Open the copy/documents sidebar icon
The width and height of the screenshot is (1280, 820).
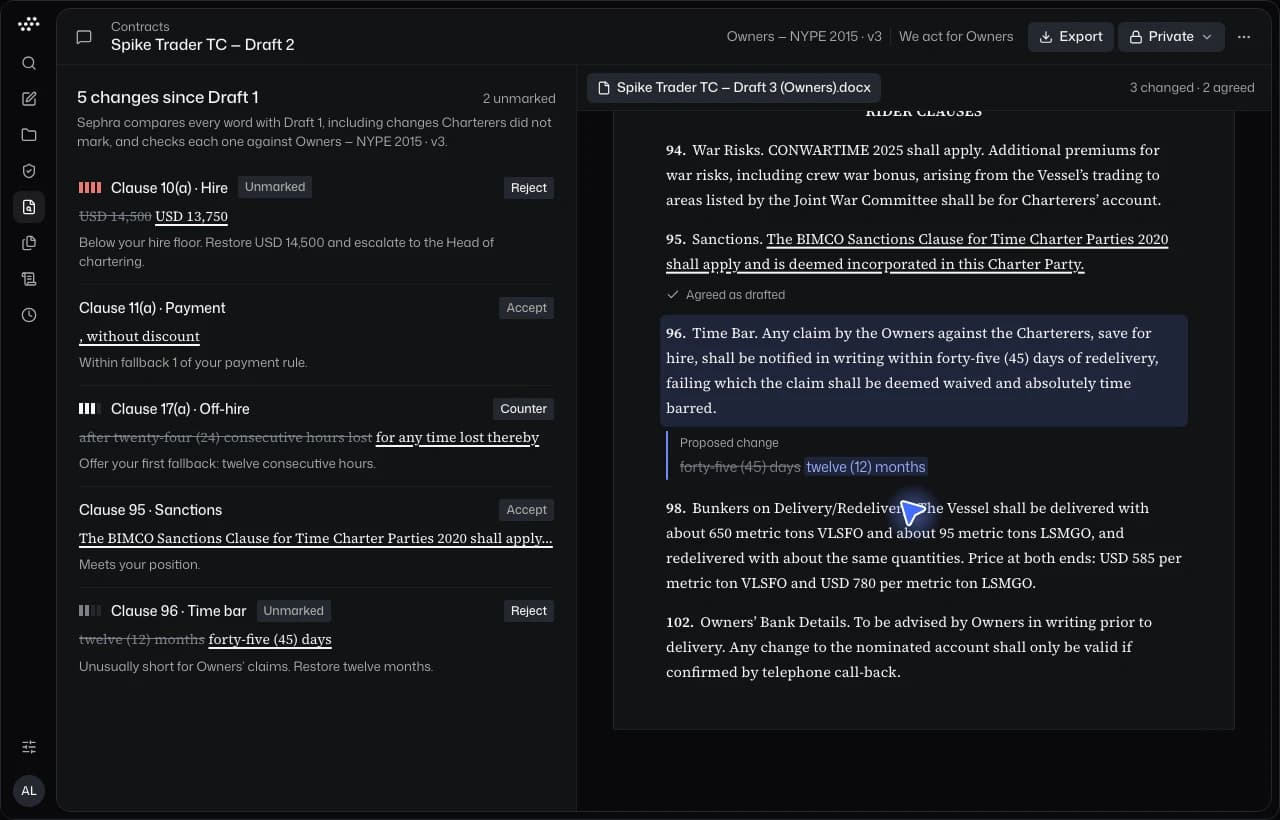pos(29,243)
